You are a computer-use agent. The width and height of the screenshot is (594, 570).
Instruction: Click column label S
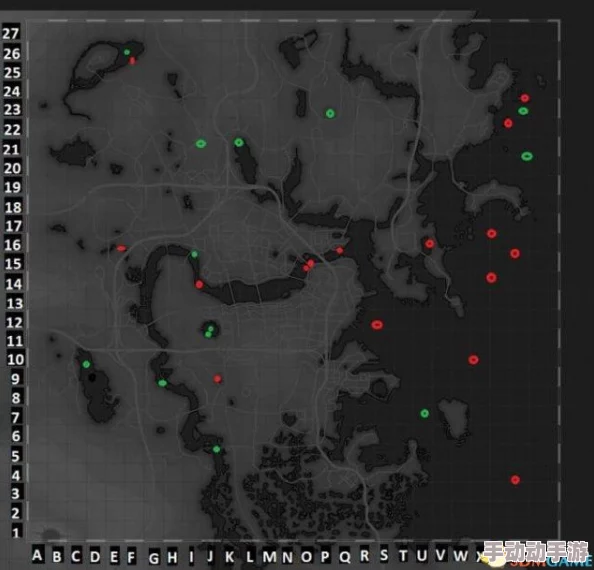(384, 556)
